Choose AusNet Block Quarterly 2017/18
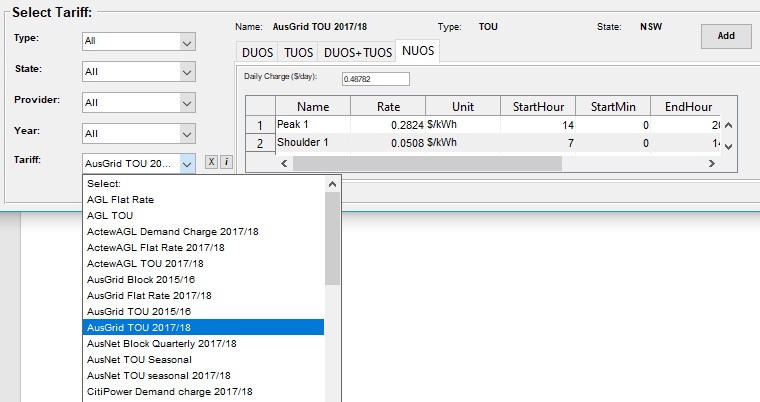The image size is (760, 402). click(204, 344)
